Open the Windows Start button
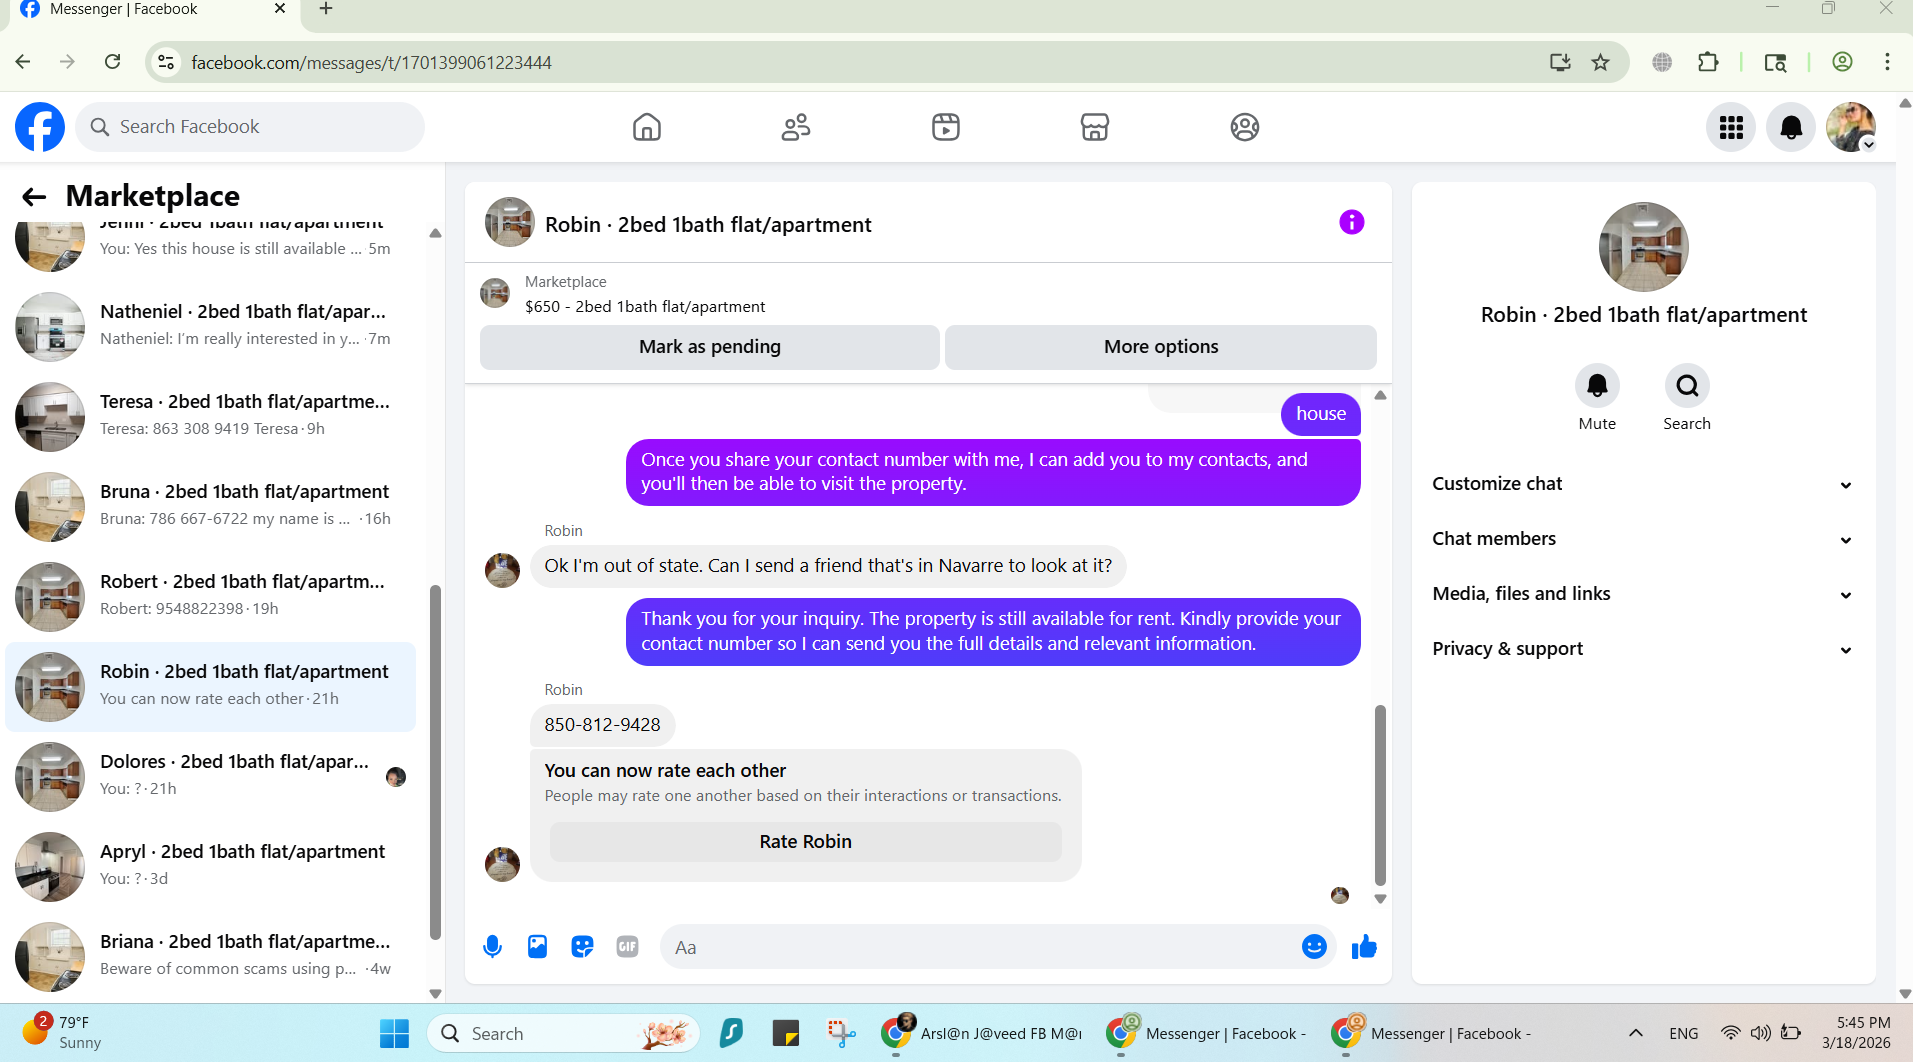 pyautogui.click(x=394, y=1033)
